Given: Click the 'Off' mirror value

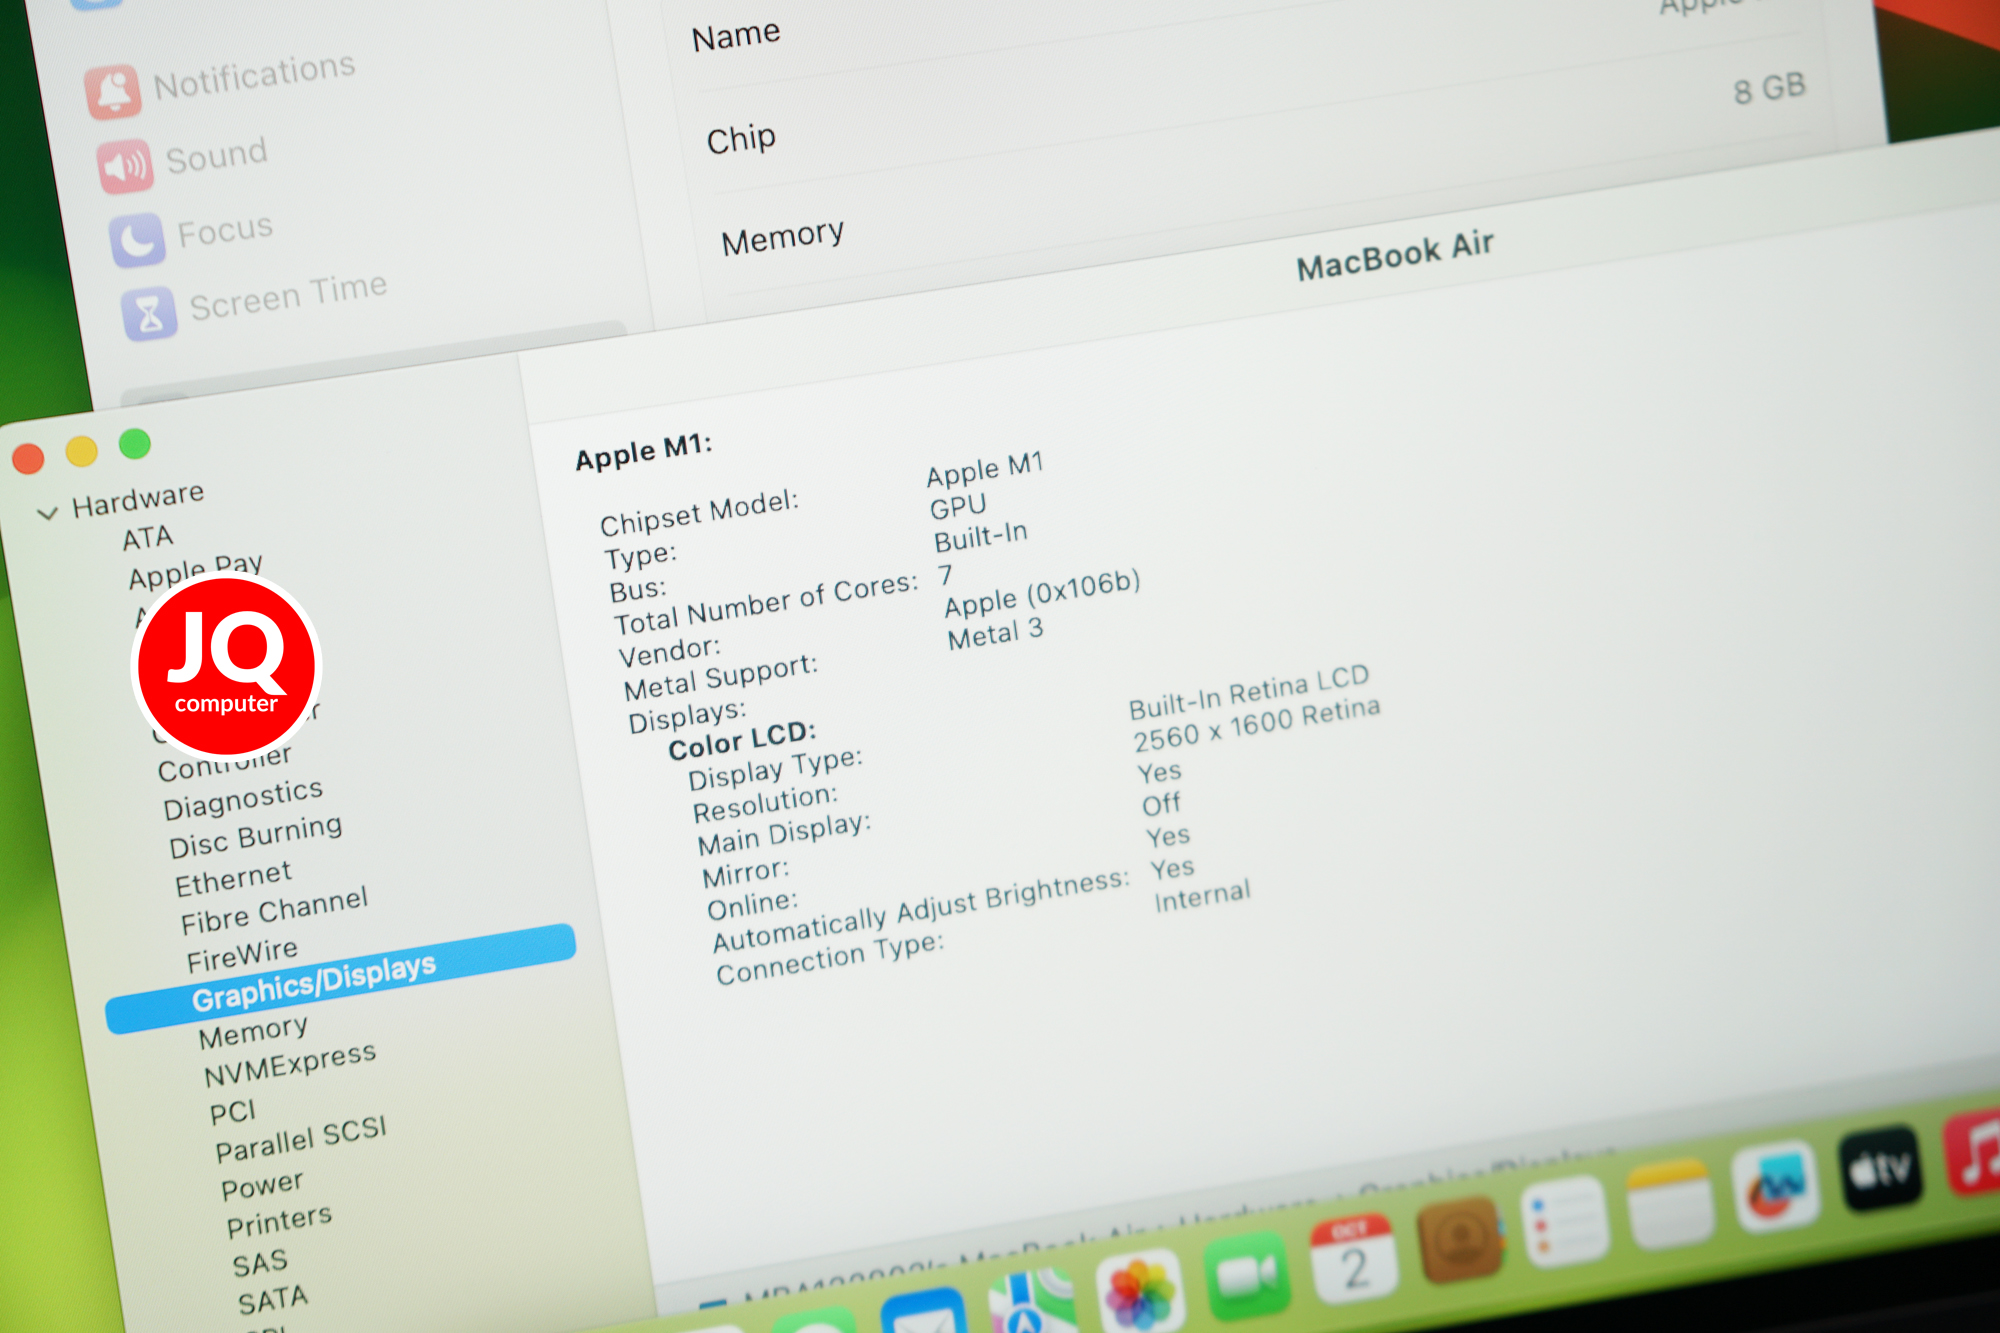Looking at the screenshot, I should 1161,805.
